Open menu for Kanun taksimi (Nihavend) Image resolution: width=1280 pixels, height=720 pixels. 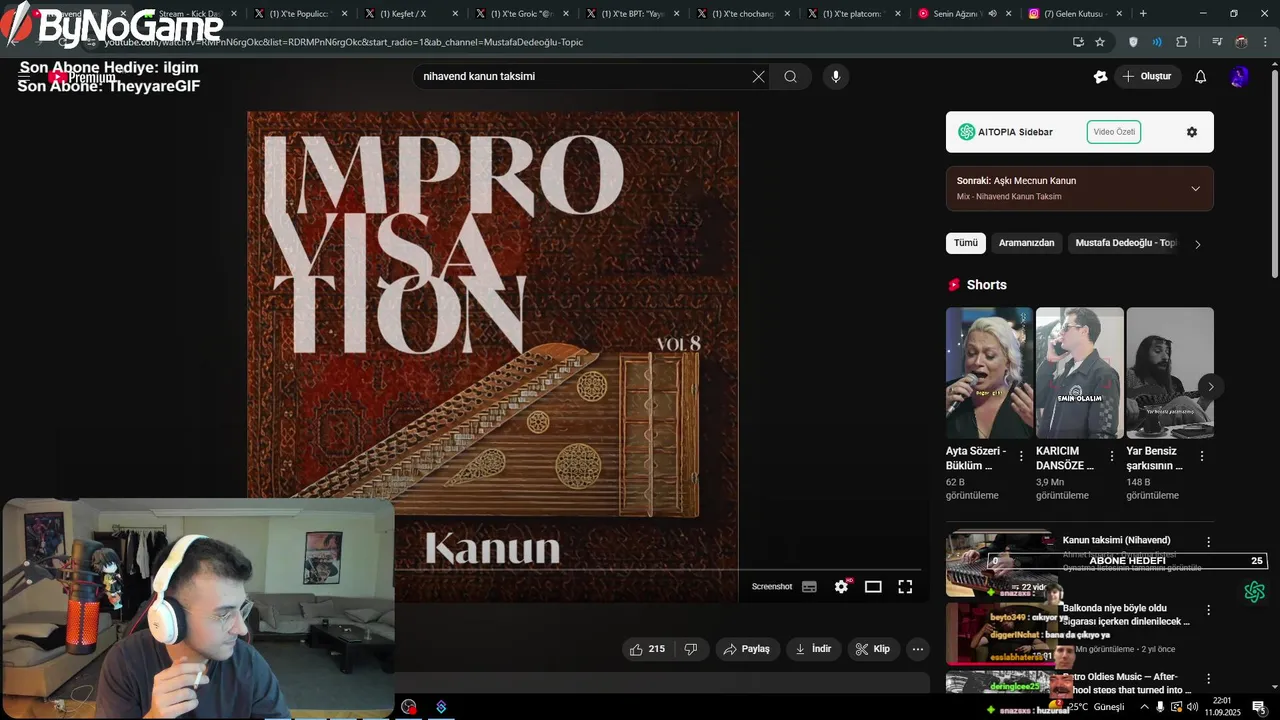[x=1208, y=542]
